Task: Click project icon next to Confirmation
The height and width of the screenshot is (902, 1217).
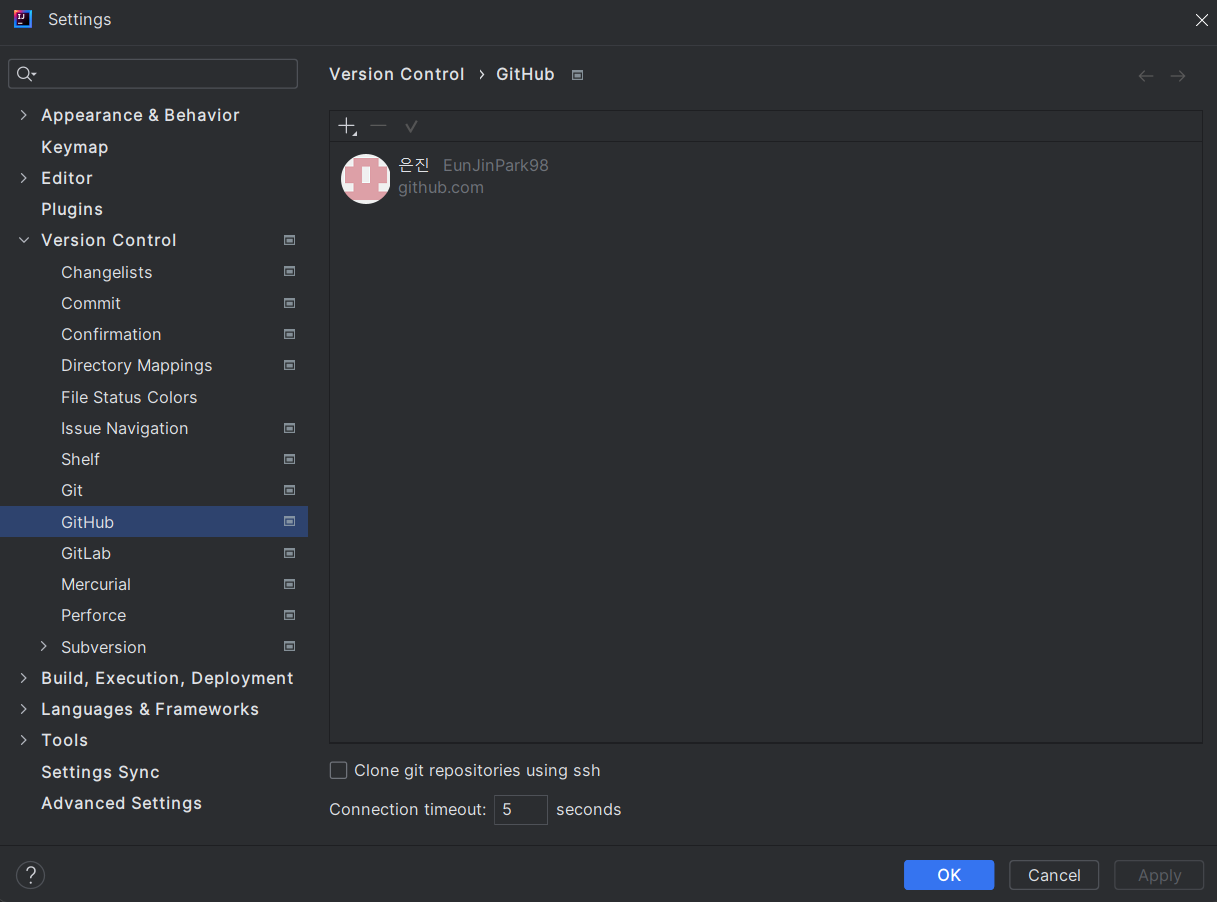Action: point(289,334)
